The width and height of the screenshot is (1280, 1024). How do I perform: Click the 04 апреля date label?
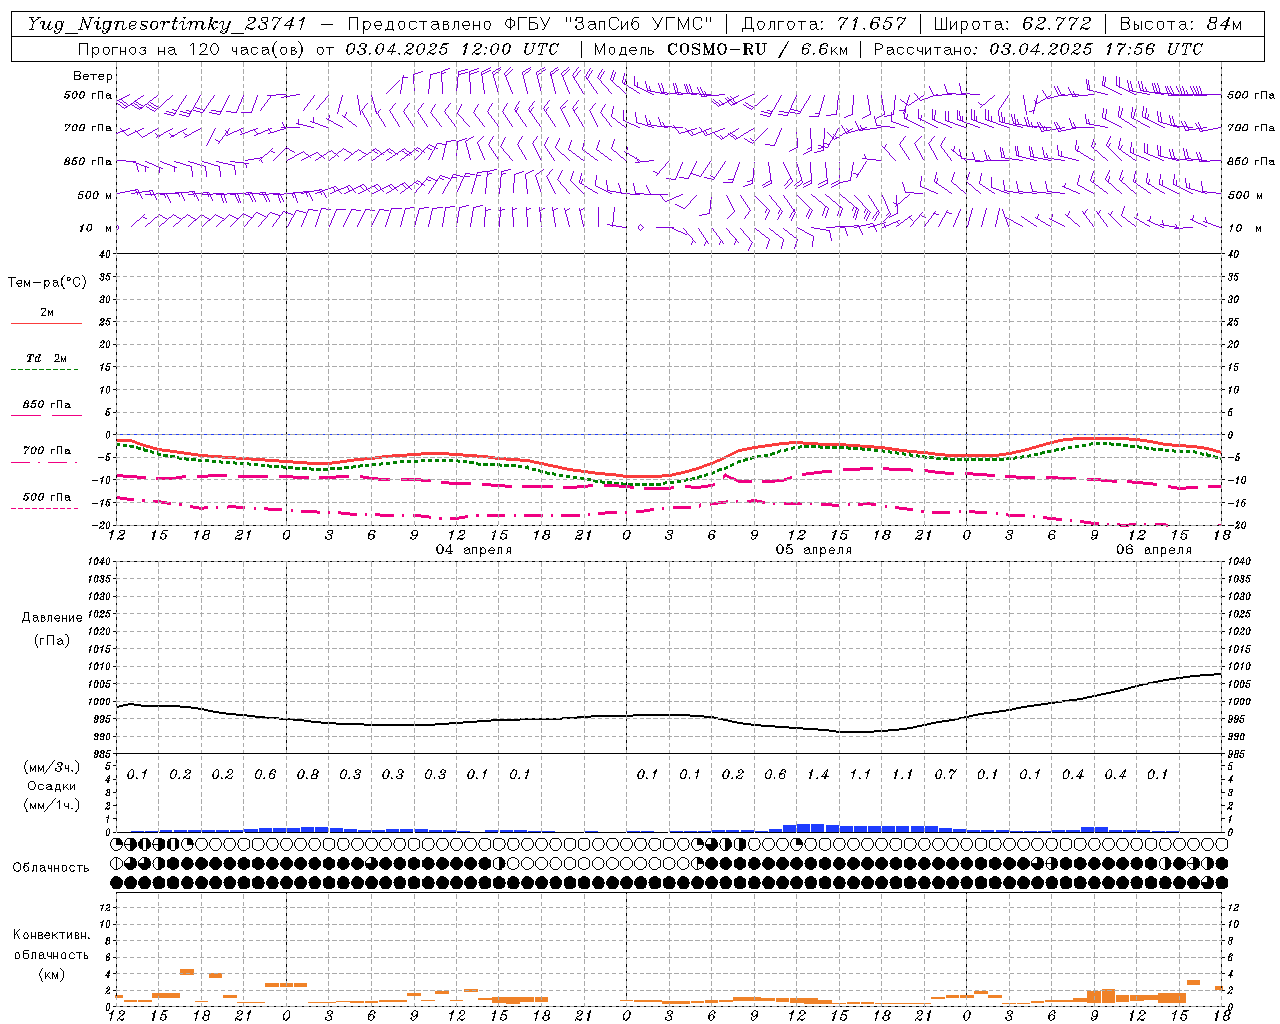474,550
